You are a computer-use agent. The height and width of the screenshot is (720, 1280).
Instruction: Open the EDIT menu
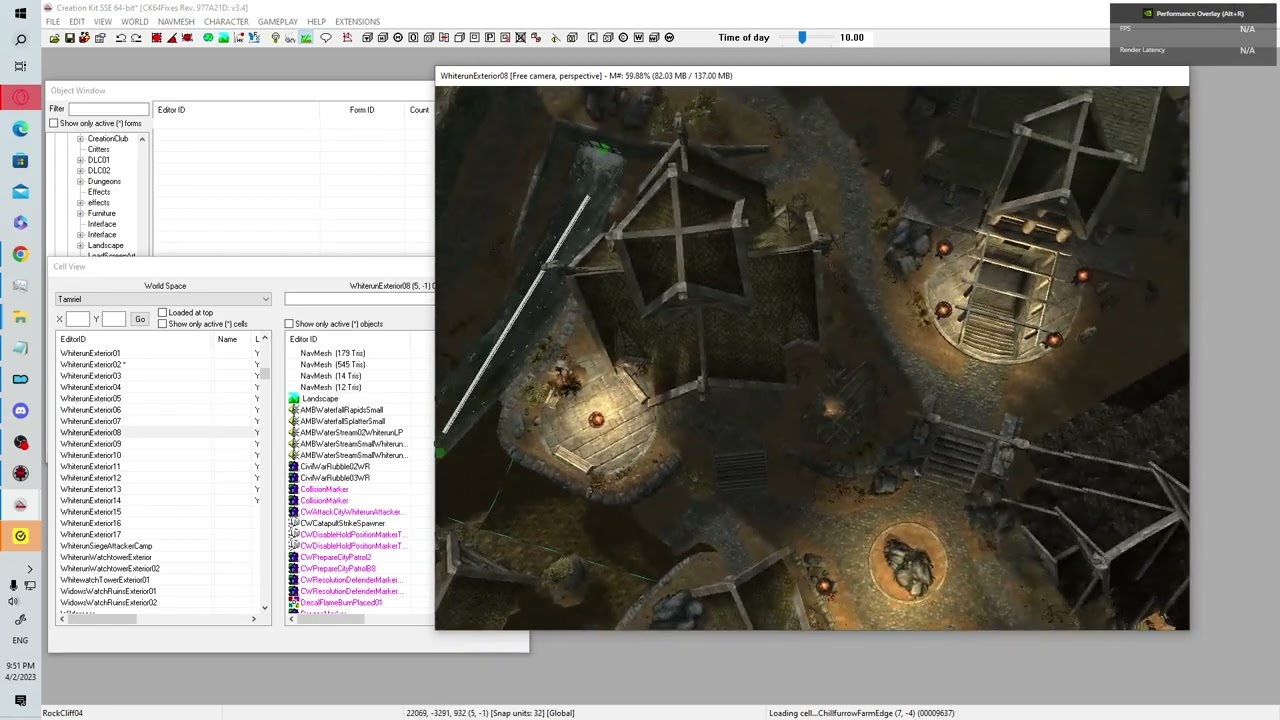point(77,22)
